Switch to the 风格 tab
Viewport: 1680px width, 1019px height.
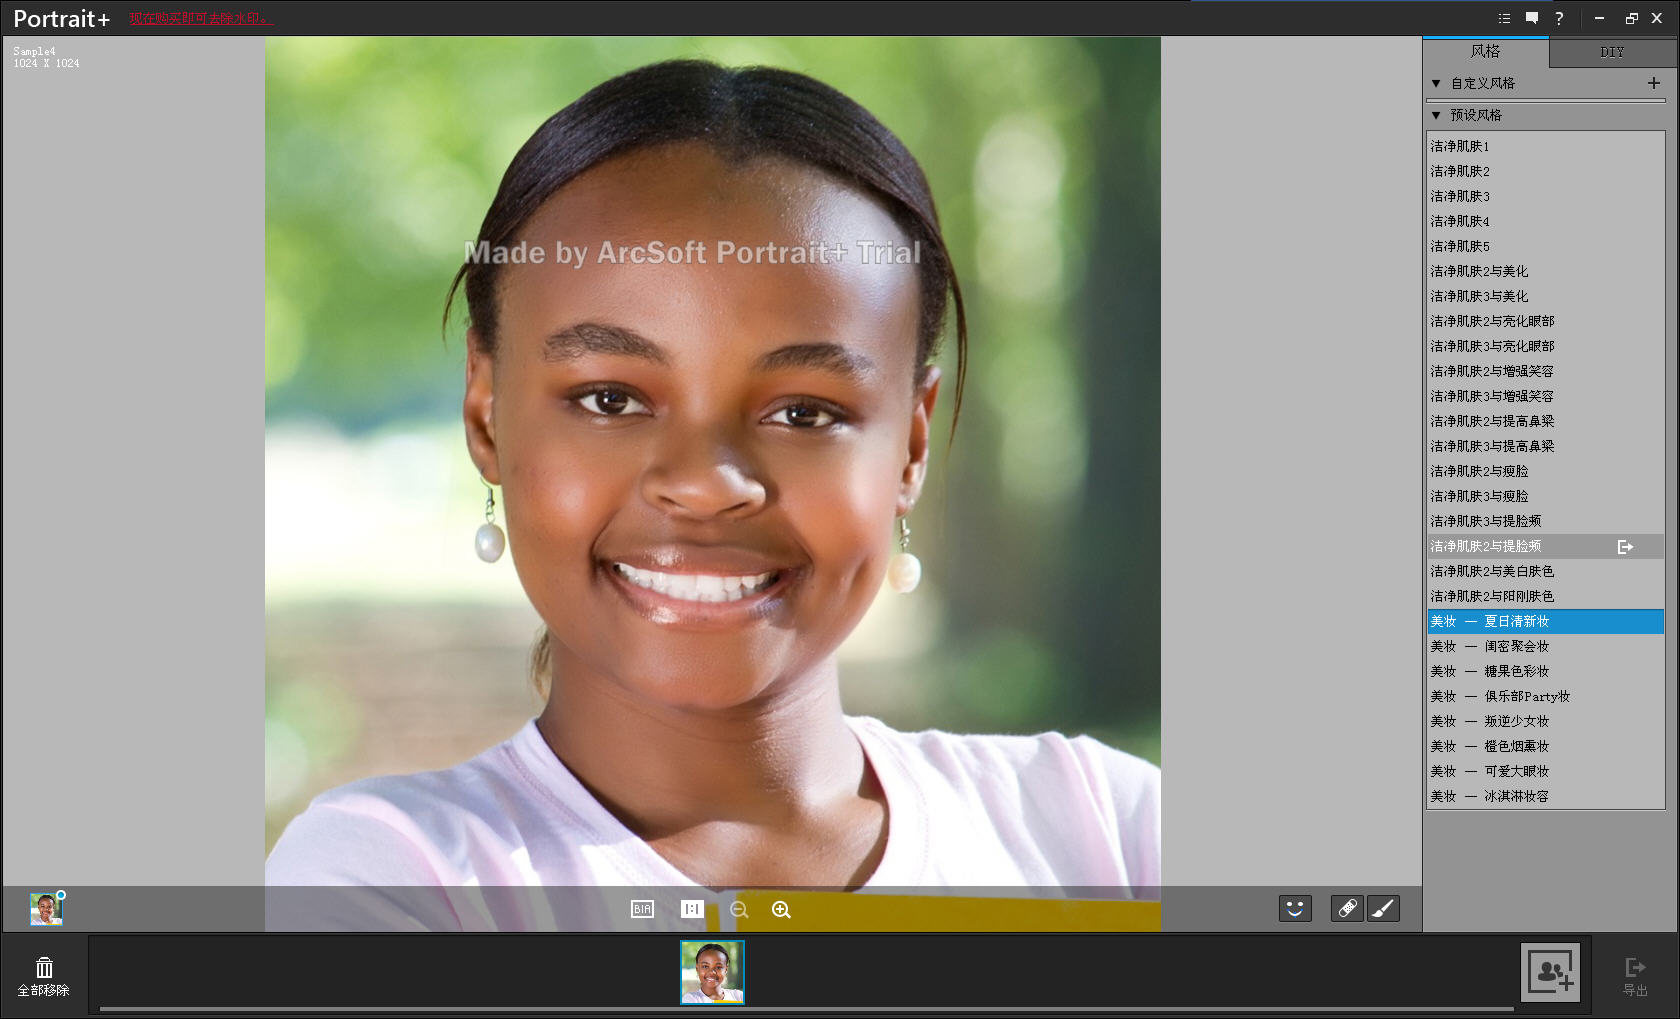click(x=1485, y=51)
